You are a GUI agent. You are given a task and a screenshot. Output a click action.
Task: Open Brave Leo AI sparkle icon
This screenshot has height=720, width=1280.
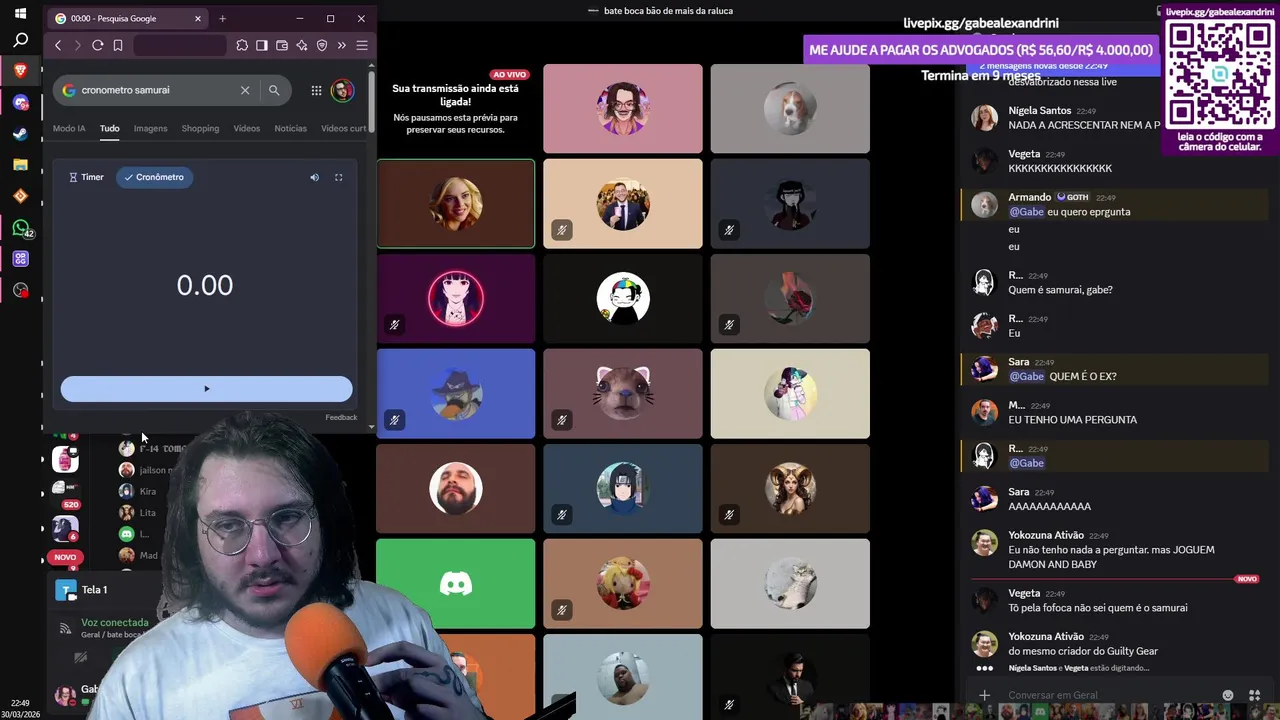pos(302,45)
